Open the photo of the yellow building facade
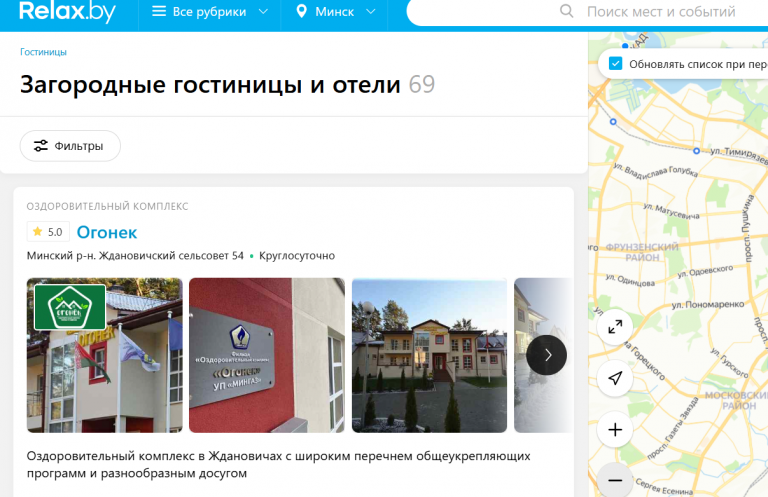 pyautogui.click(x=429, y=355)
